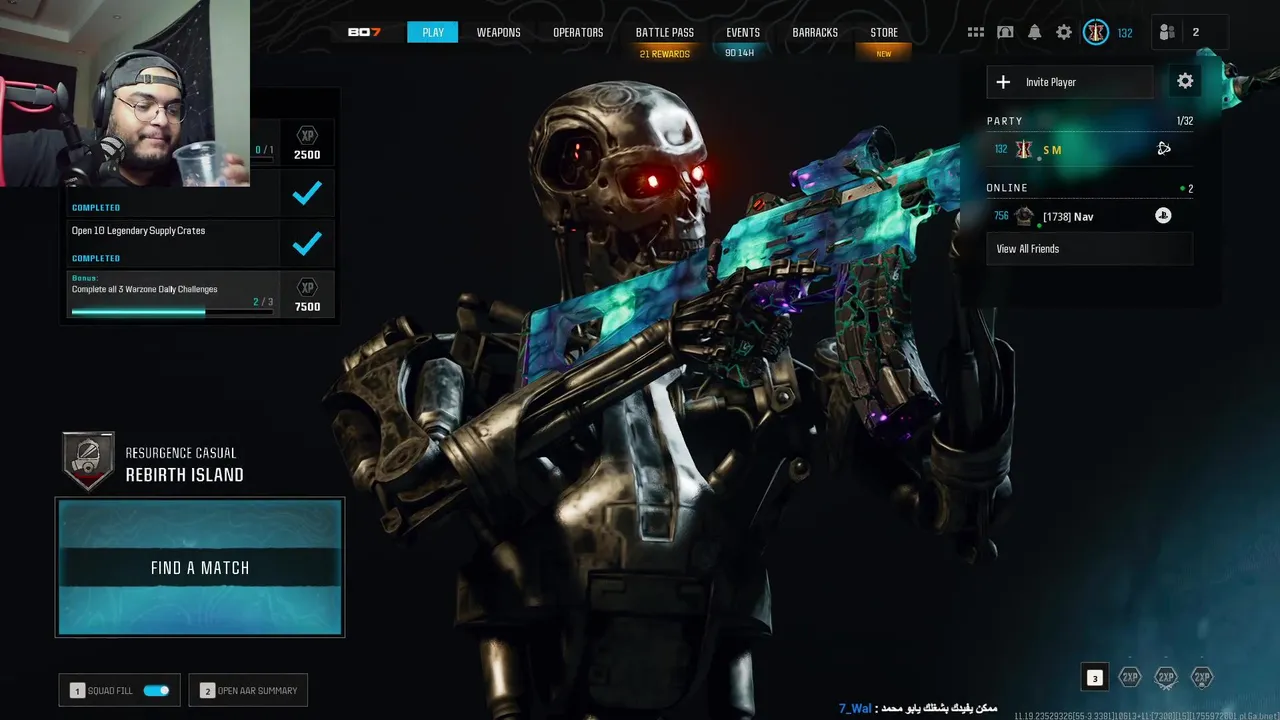Click the PlayStation icon on Nav row
The image size is (1280, 720).
pyautogui.click(x=1163, y=215)
